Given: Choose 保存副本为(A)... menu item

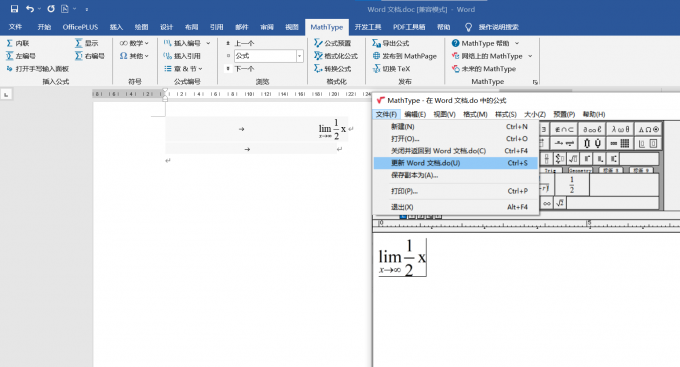Looking at the screenshot, I should coord(456,175).
